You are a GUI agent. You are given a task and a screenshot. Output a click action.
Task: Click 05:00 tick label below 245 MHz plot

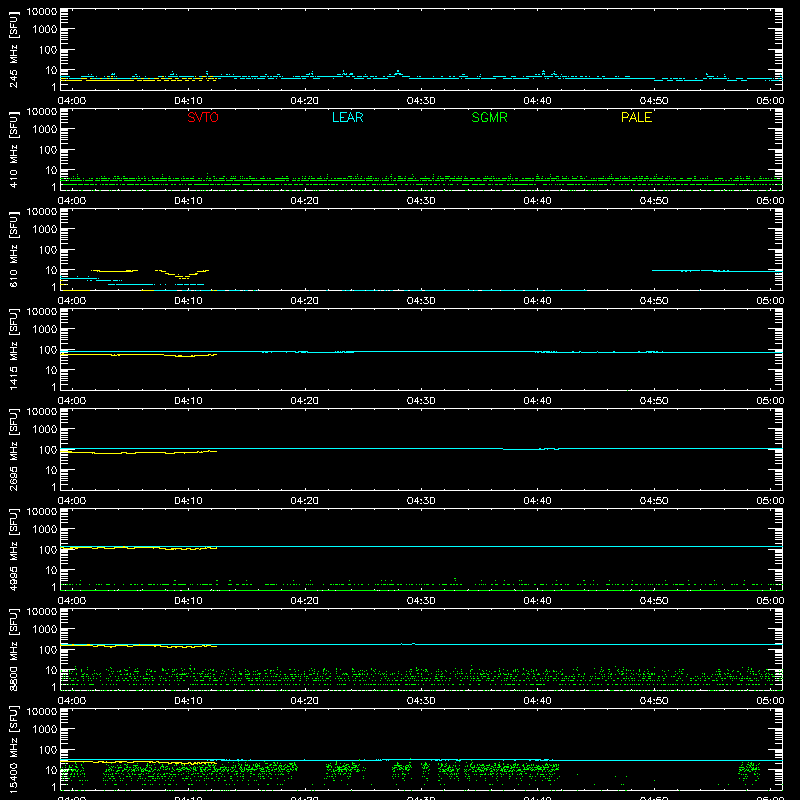pyautogui.click(x=770, y=101)
